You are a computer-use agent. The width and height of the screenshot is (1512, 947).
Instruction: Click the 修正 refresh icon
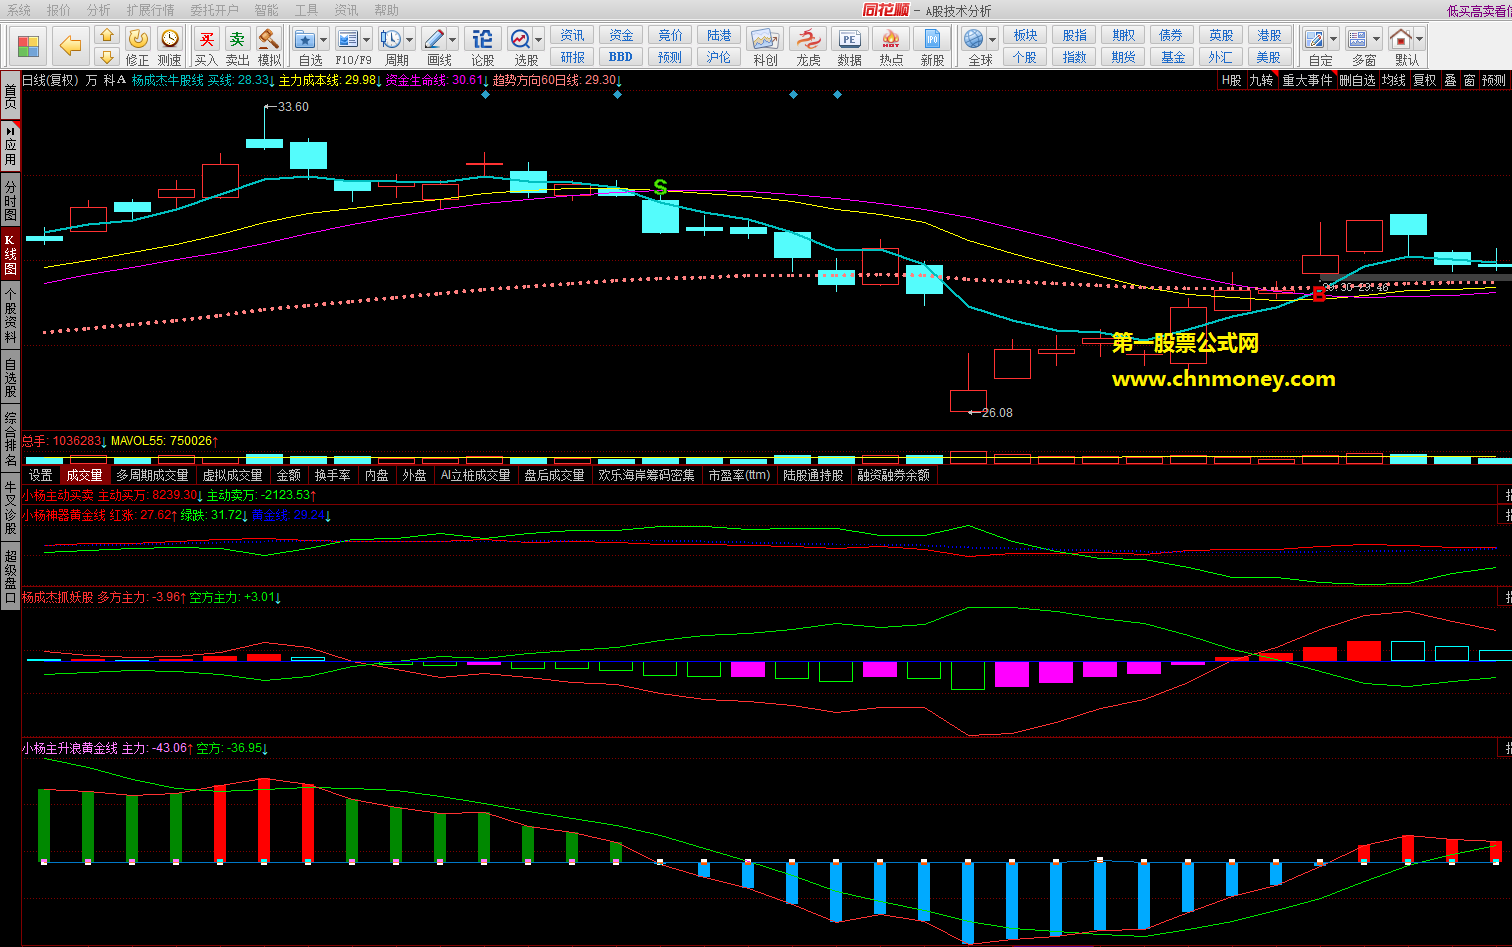(138, 38)
